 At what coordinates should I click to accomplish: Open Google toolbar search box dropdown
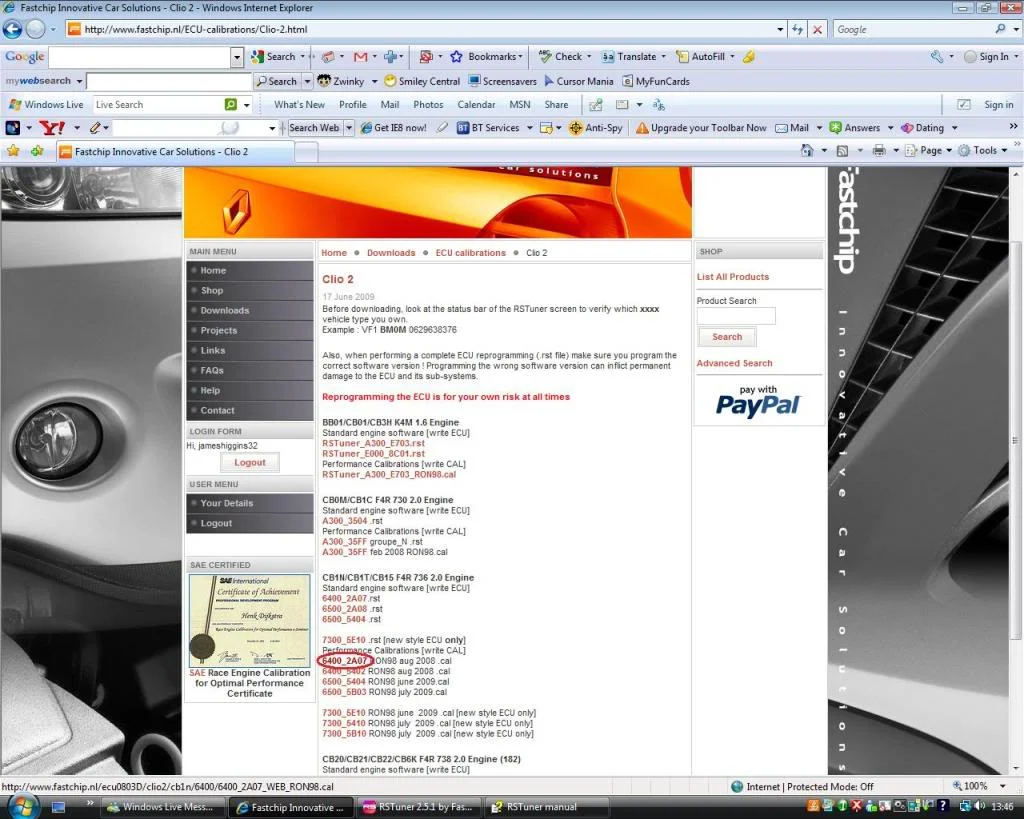[x=237, y=57]
